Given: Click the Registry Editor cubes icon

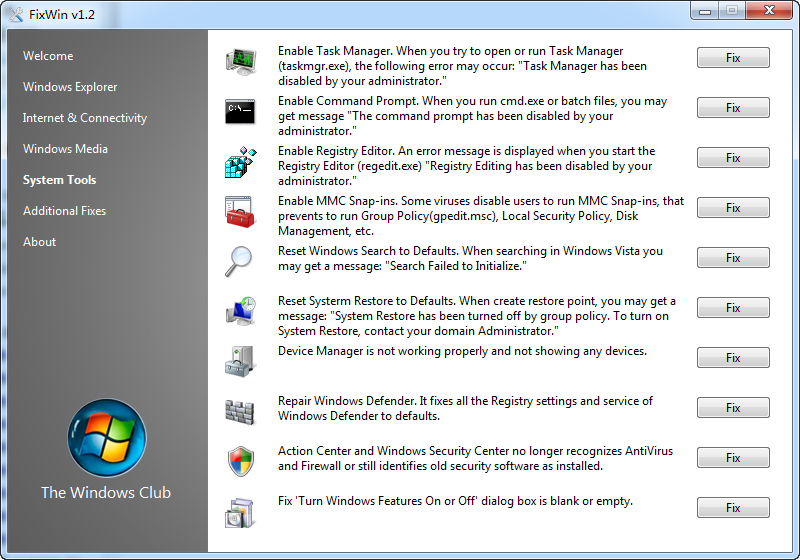Looking at the screenshot, I should pos(240,162).
